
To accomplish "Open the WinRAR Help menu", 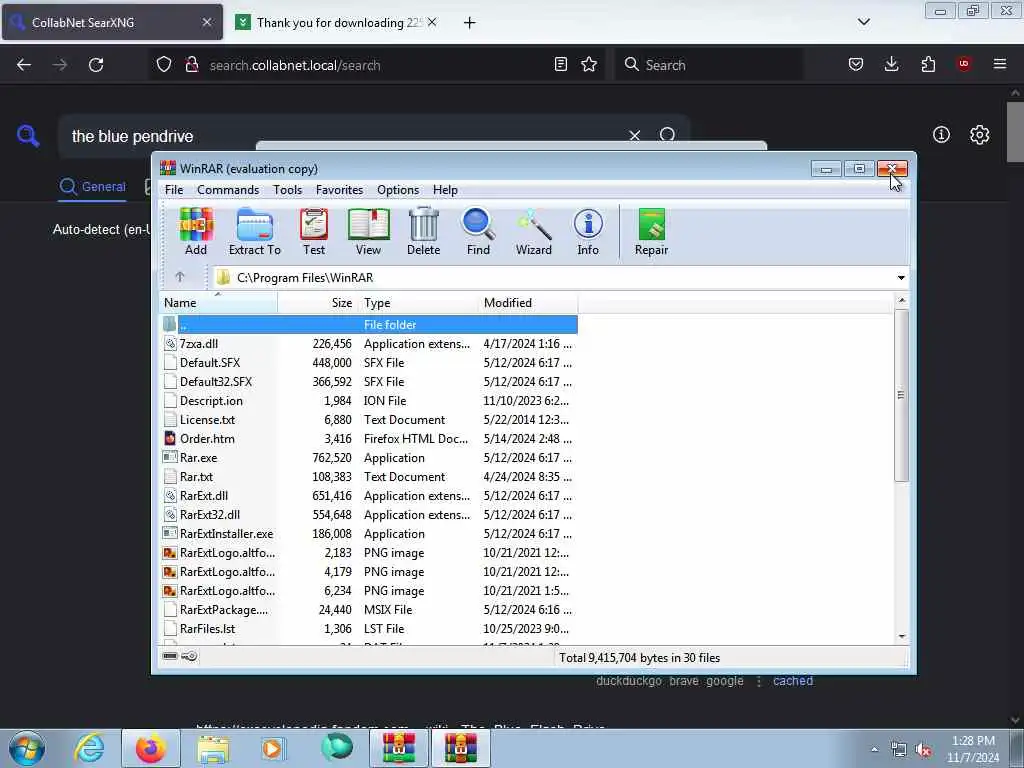I will pyautogui.click(x=445, y=189).
